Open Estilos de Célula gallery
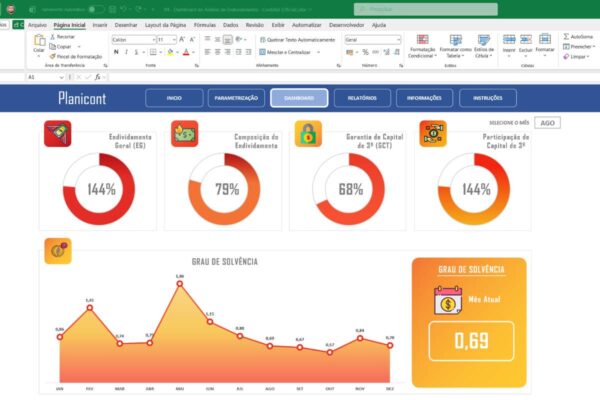This screenshot has width=600, height=400. point(484,46)
